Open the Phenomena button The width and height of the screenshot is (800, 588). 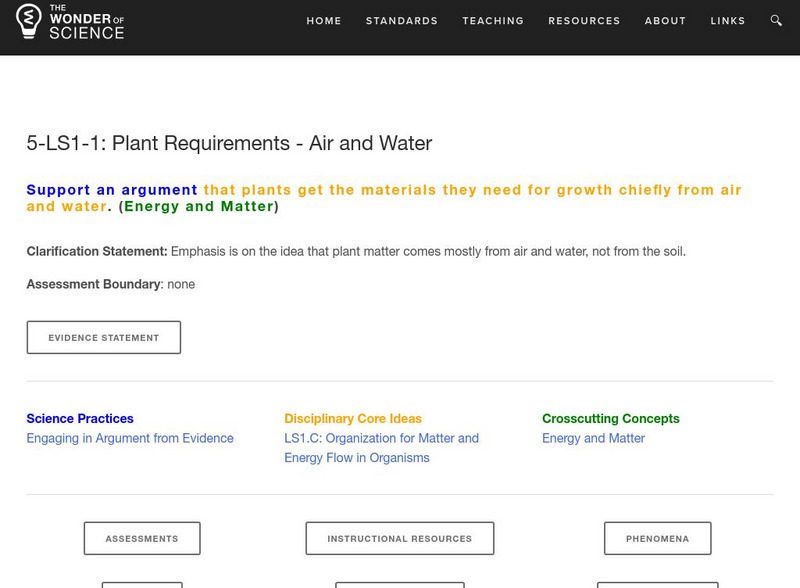(657, 538)
